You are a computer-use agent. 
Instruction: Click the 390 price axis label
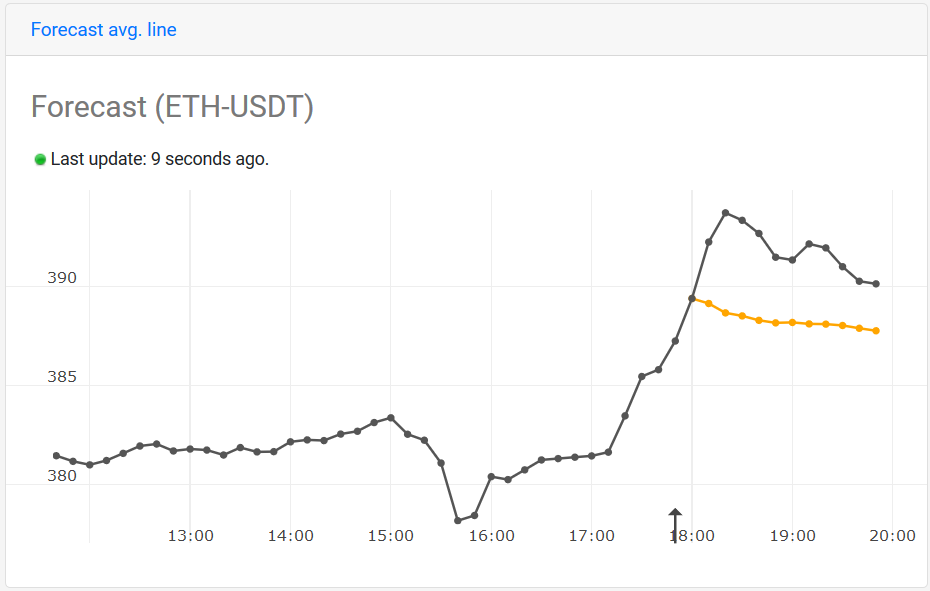[x=62, y=278]
